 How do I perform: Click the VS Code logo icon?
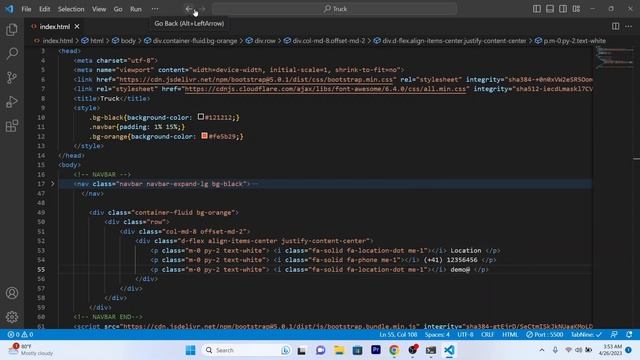9,9
